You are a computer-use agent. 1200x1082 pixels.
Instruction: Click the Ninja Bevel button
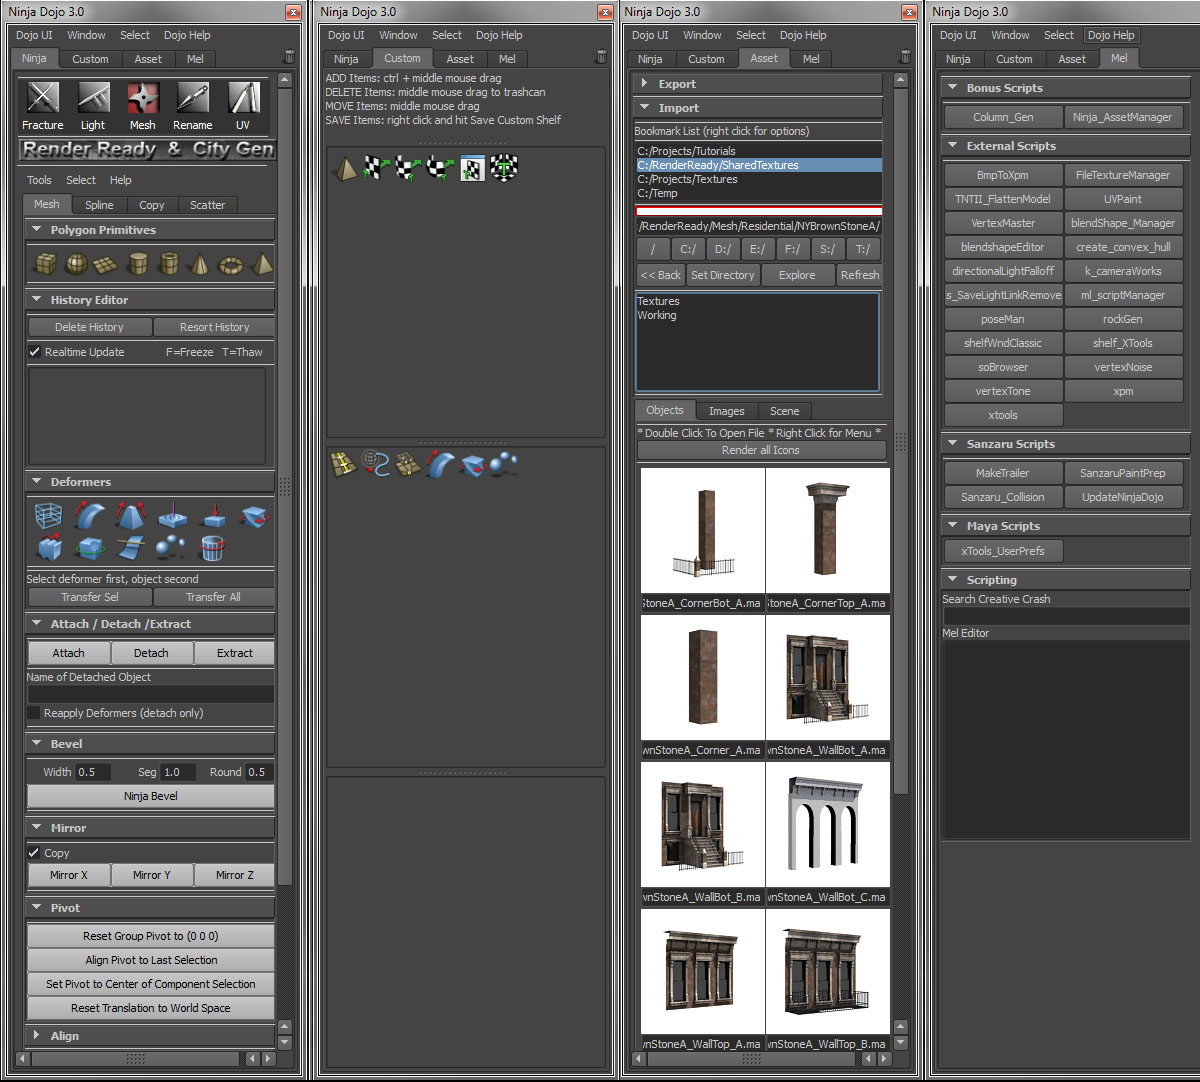point(151,796)
